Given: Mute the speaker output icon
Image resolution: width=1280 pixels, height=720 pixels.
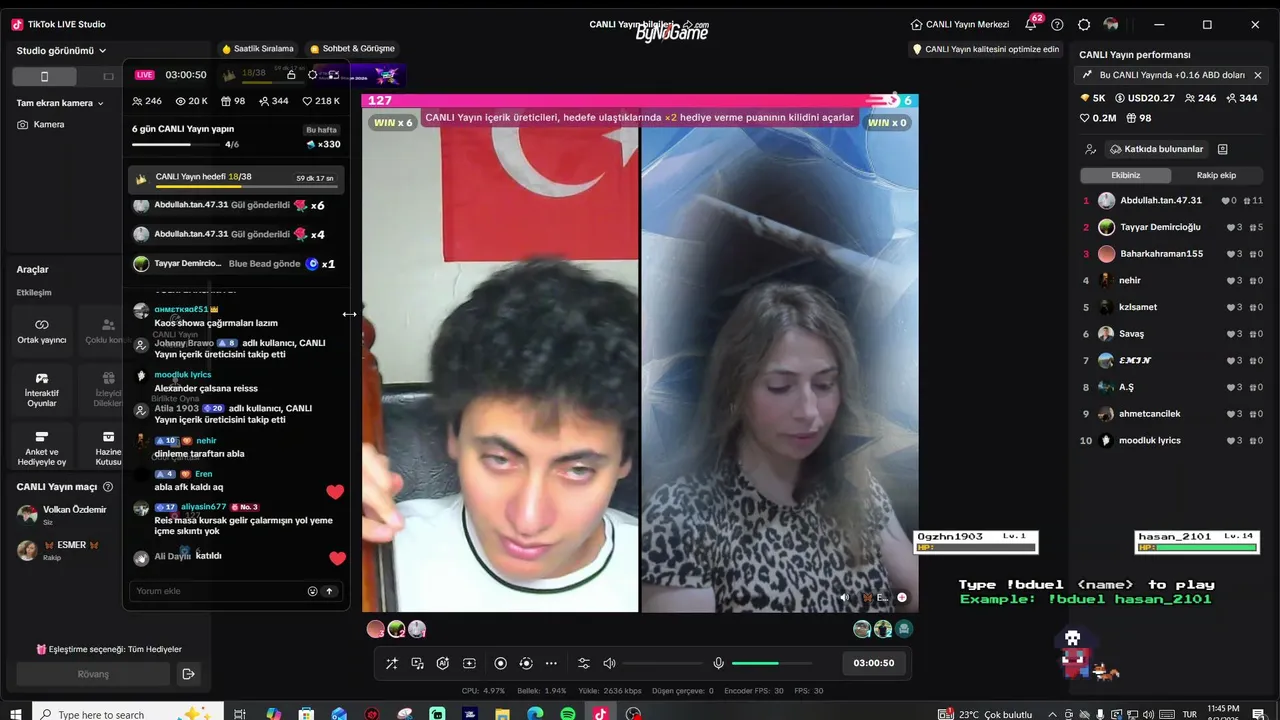Looking at the screenshot, I should (x=609, y=663).
